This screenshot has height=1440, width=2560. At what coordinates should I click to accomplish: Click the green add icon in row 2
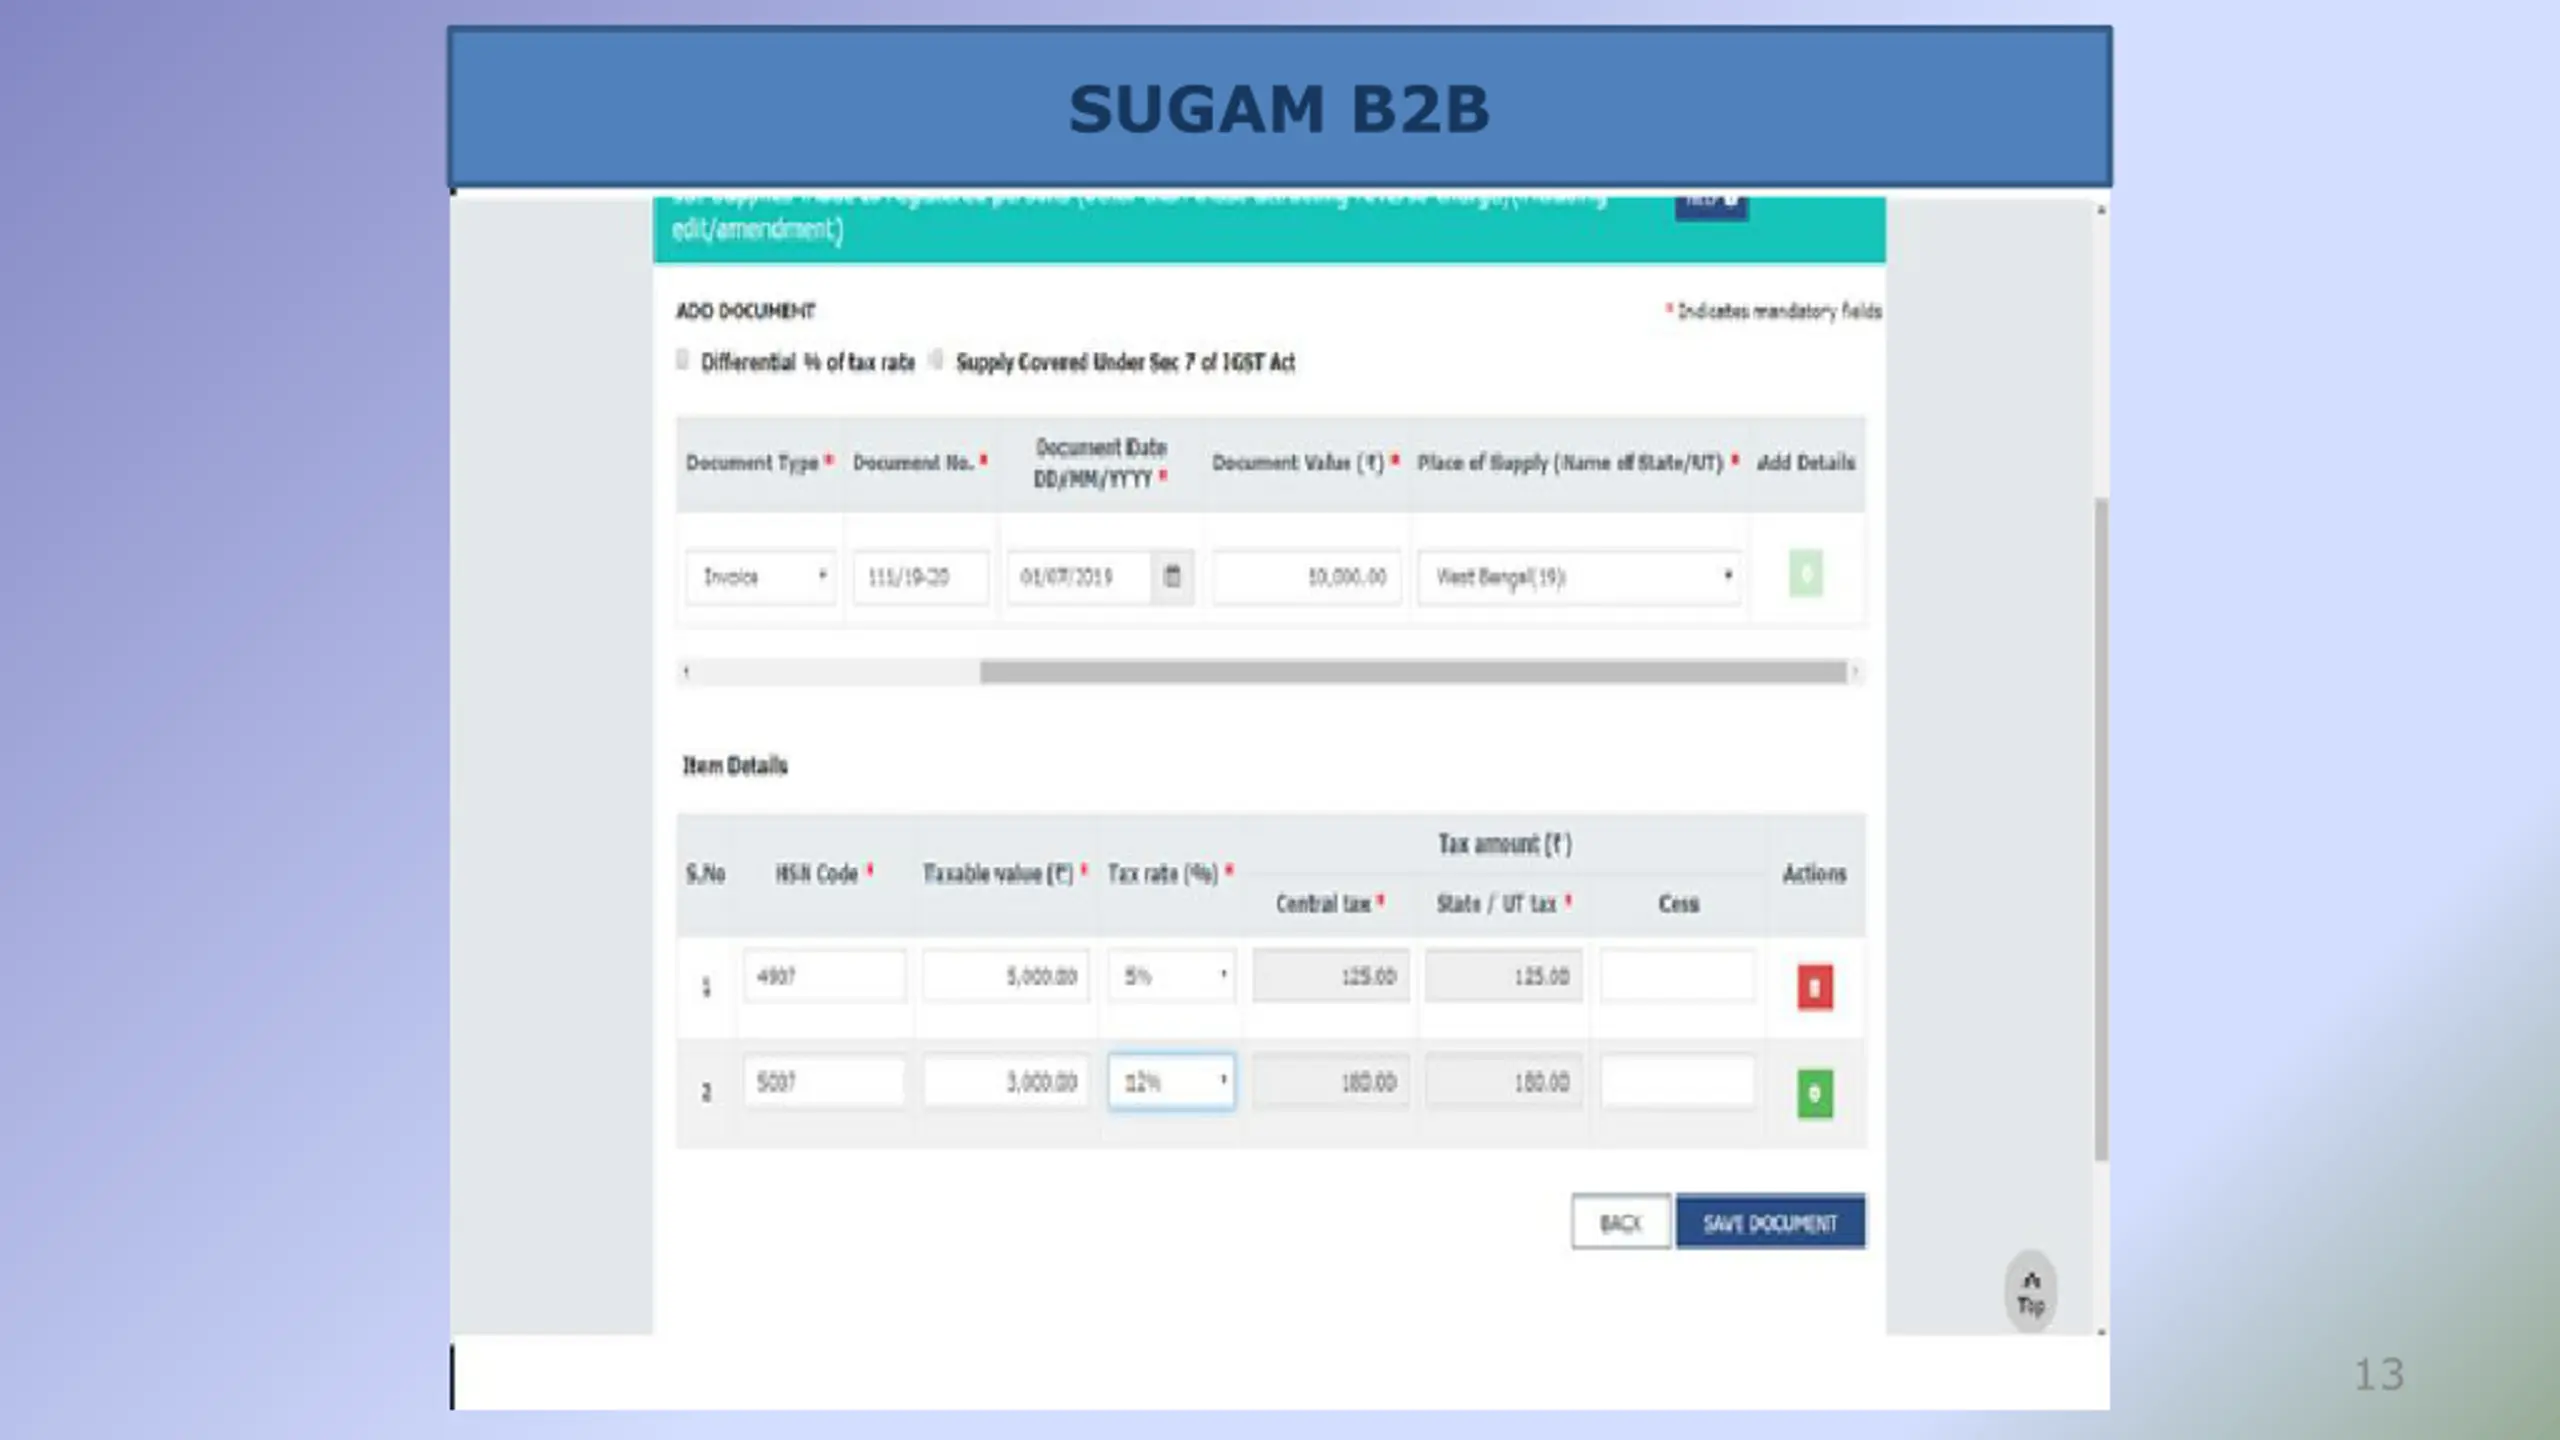(x=1814, y=1093)
